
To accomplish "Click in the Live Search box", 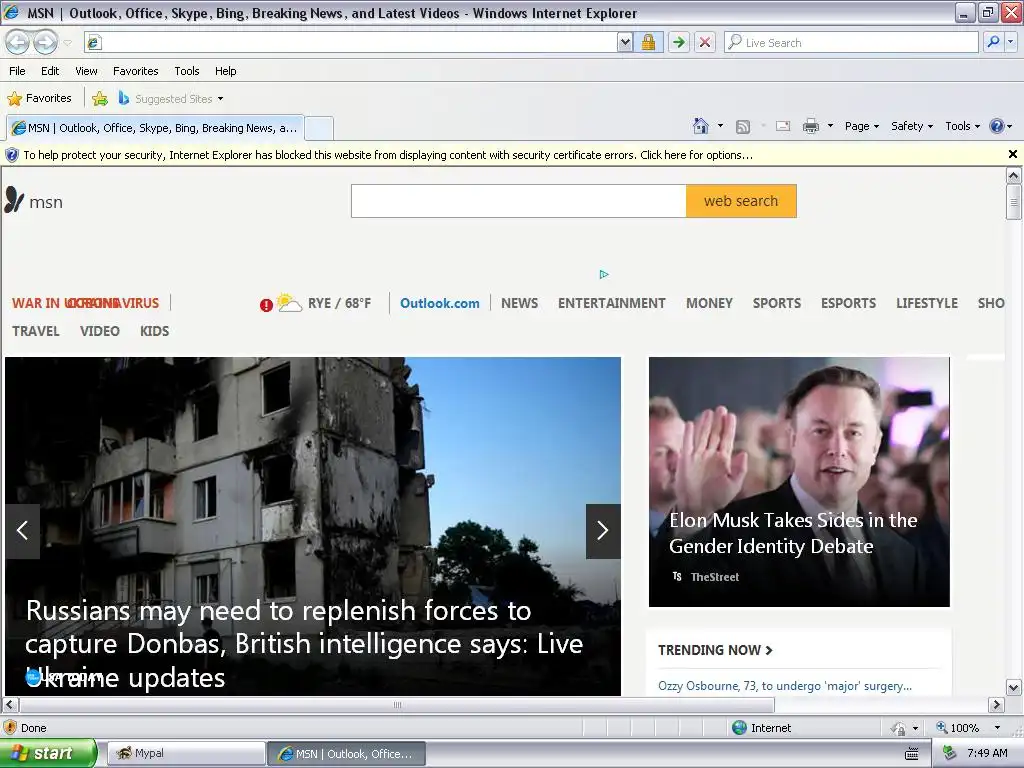I will click(851, 42).
